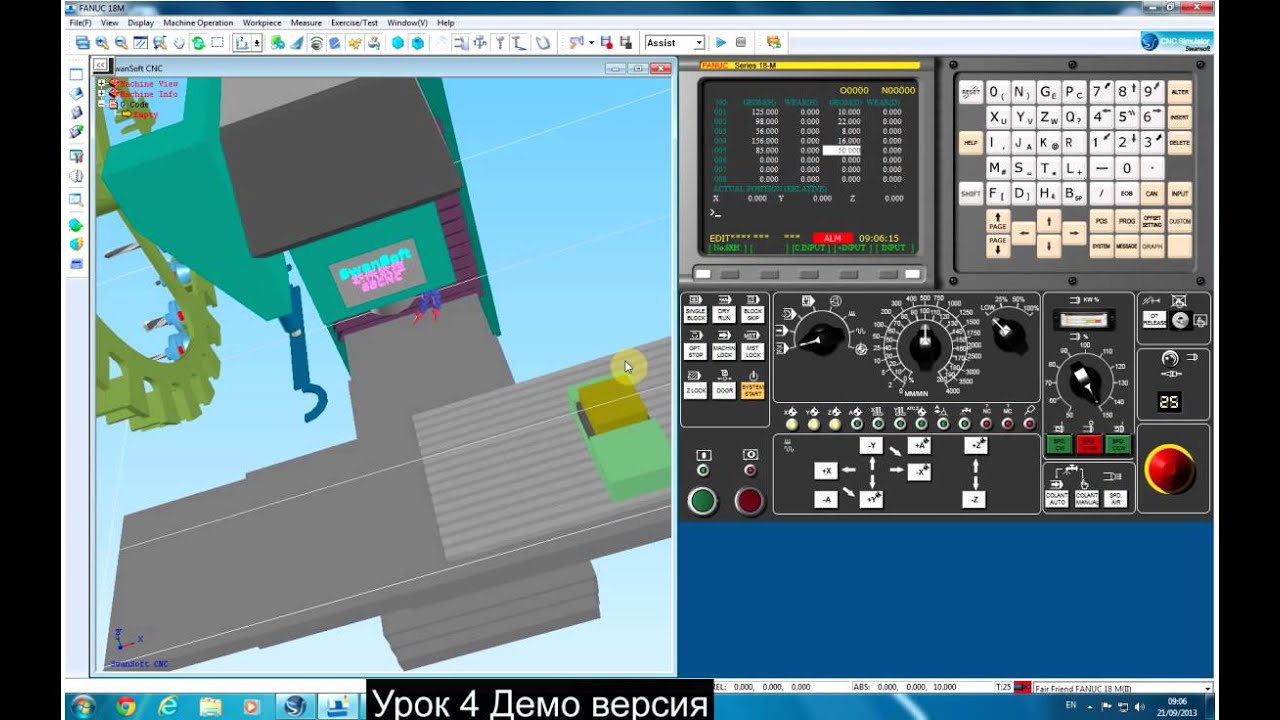Viewport: 1280px width, 720px height.
Task: Click the red SPD STOP button
Action: 1089,444
